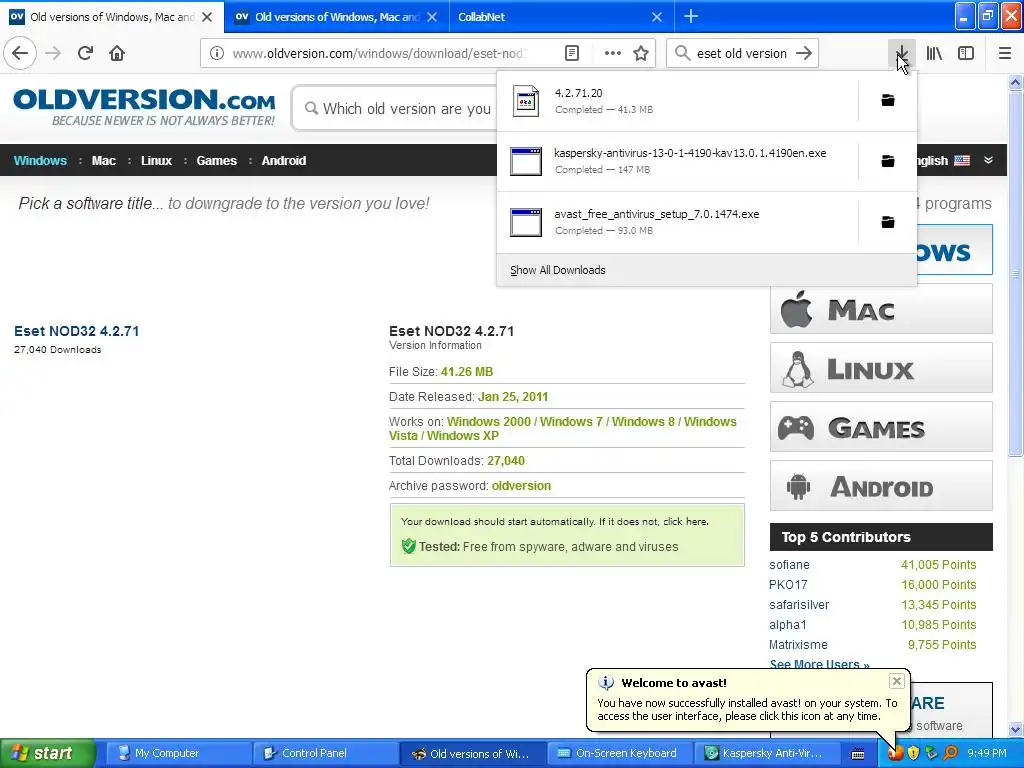
Task: Click the eset old version search box
Action: pyautogui.click(x=741, y=54)
